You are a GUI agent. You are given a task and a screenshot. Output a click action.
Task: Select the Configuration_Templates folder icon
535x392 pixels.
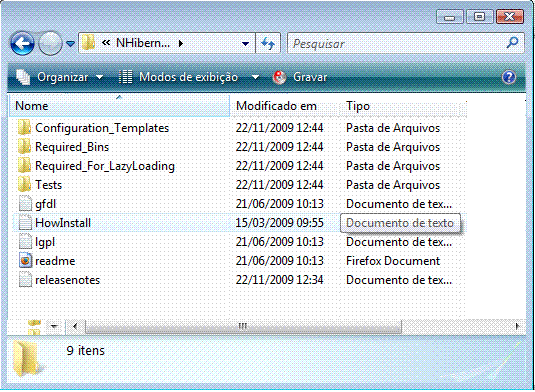click(24, 128)
